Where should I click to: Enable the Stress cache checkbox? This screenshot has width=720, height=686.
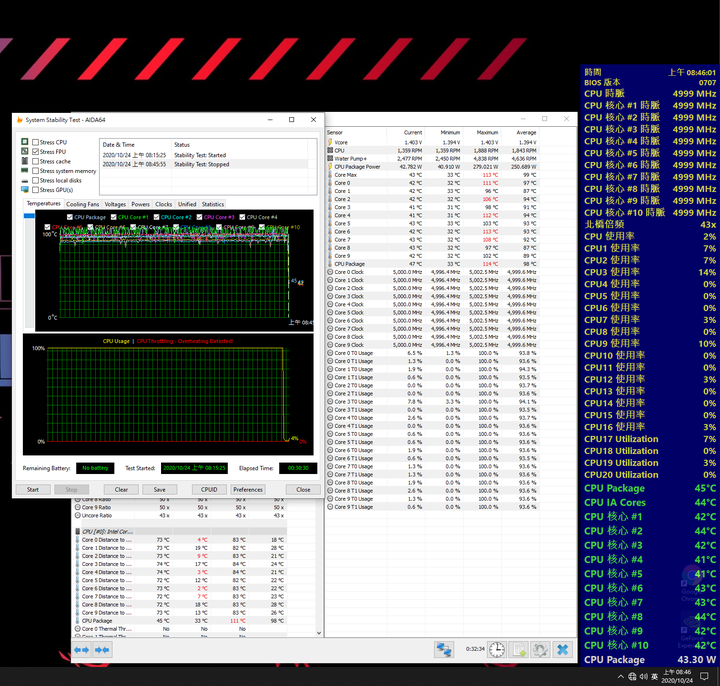35,161
